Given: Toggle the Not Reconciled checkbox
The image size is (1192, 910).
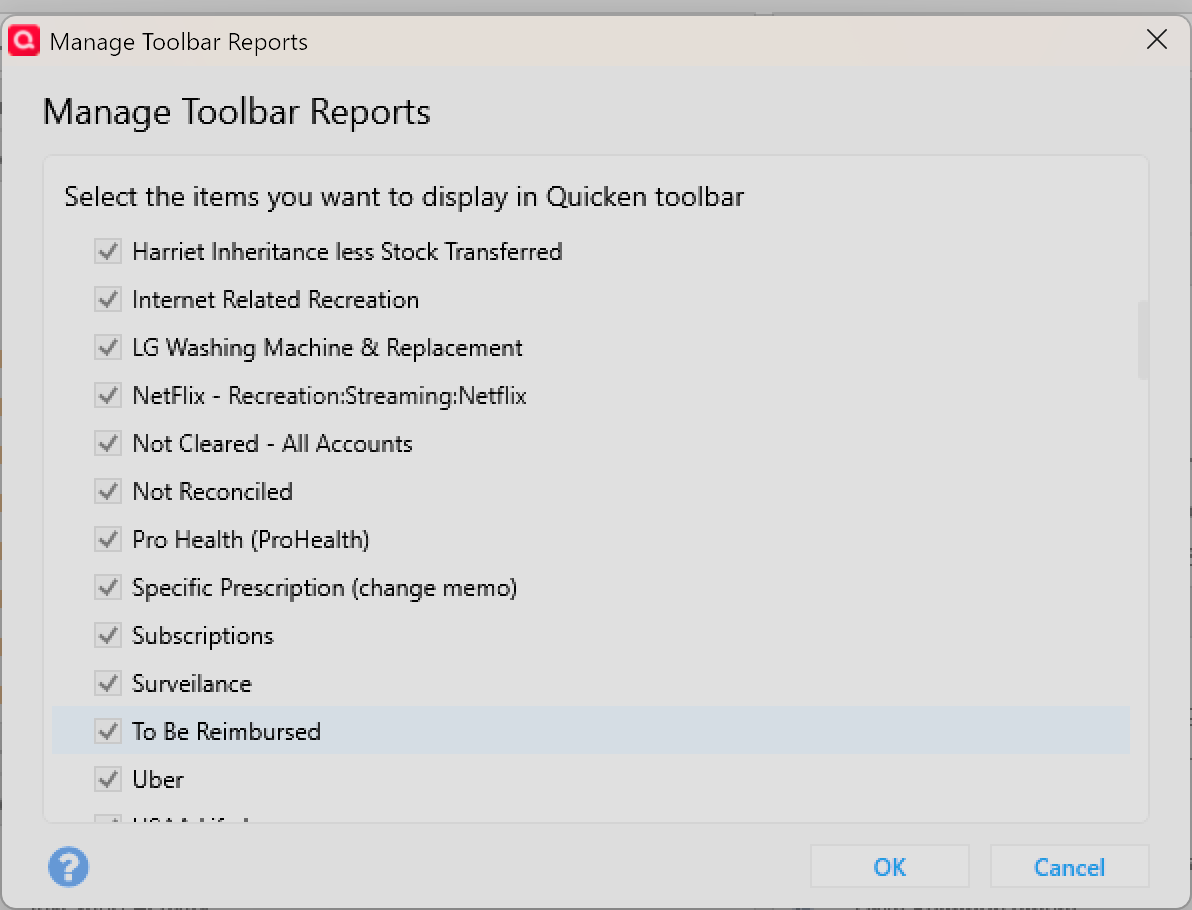Looking at the screenshot, I should tap(108, 490).
